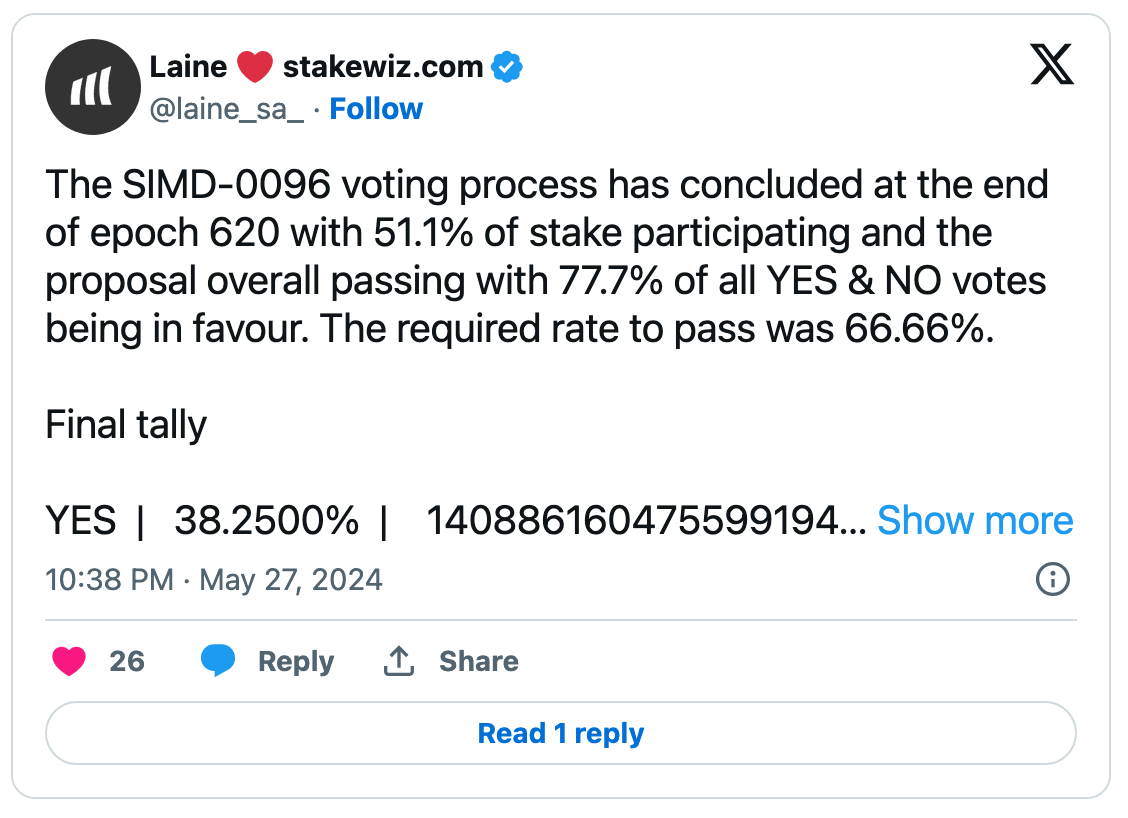Click the SIMD-0096 tweet body text
This screenshot has width=1128, height=818.
point(546,256)
